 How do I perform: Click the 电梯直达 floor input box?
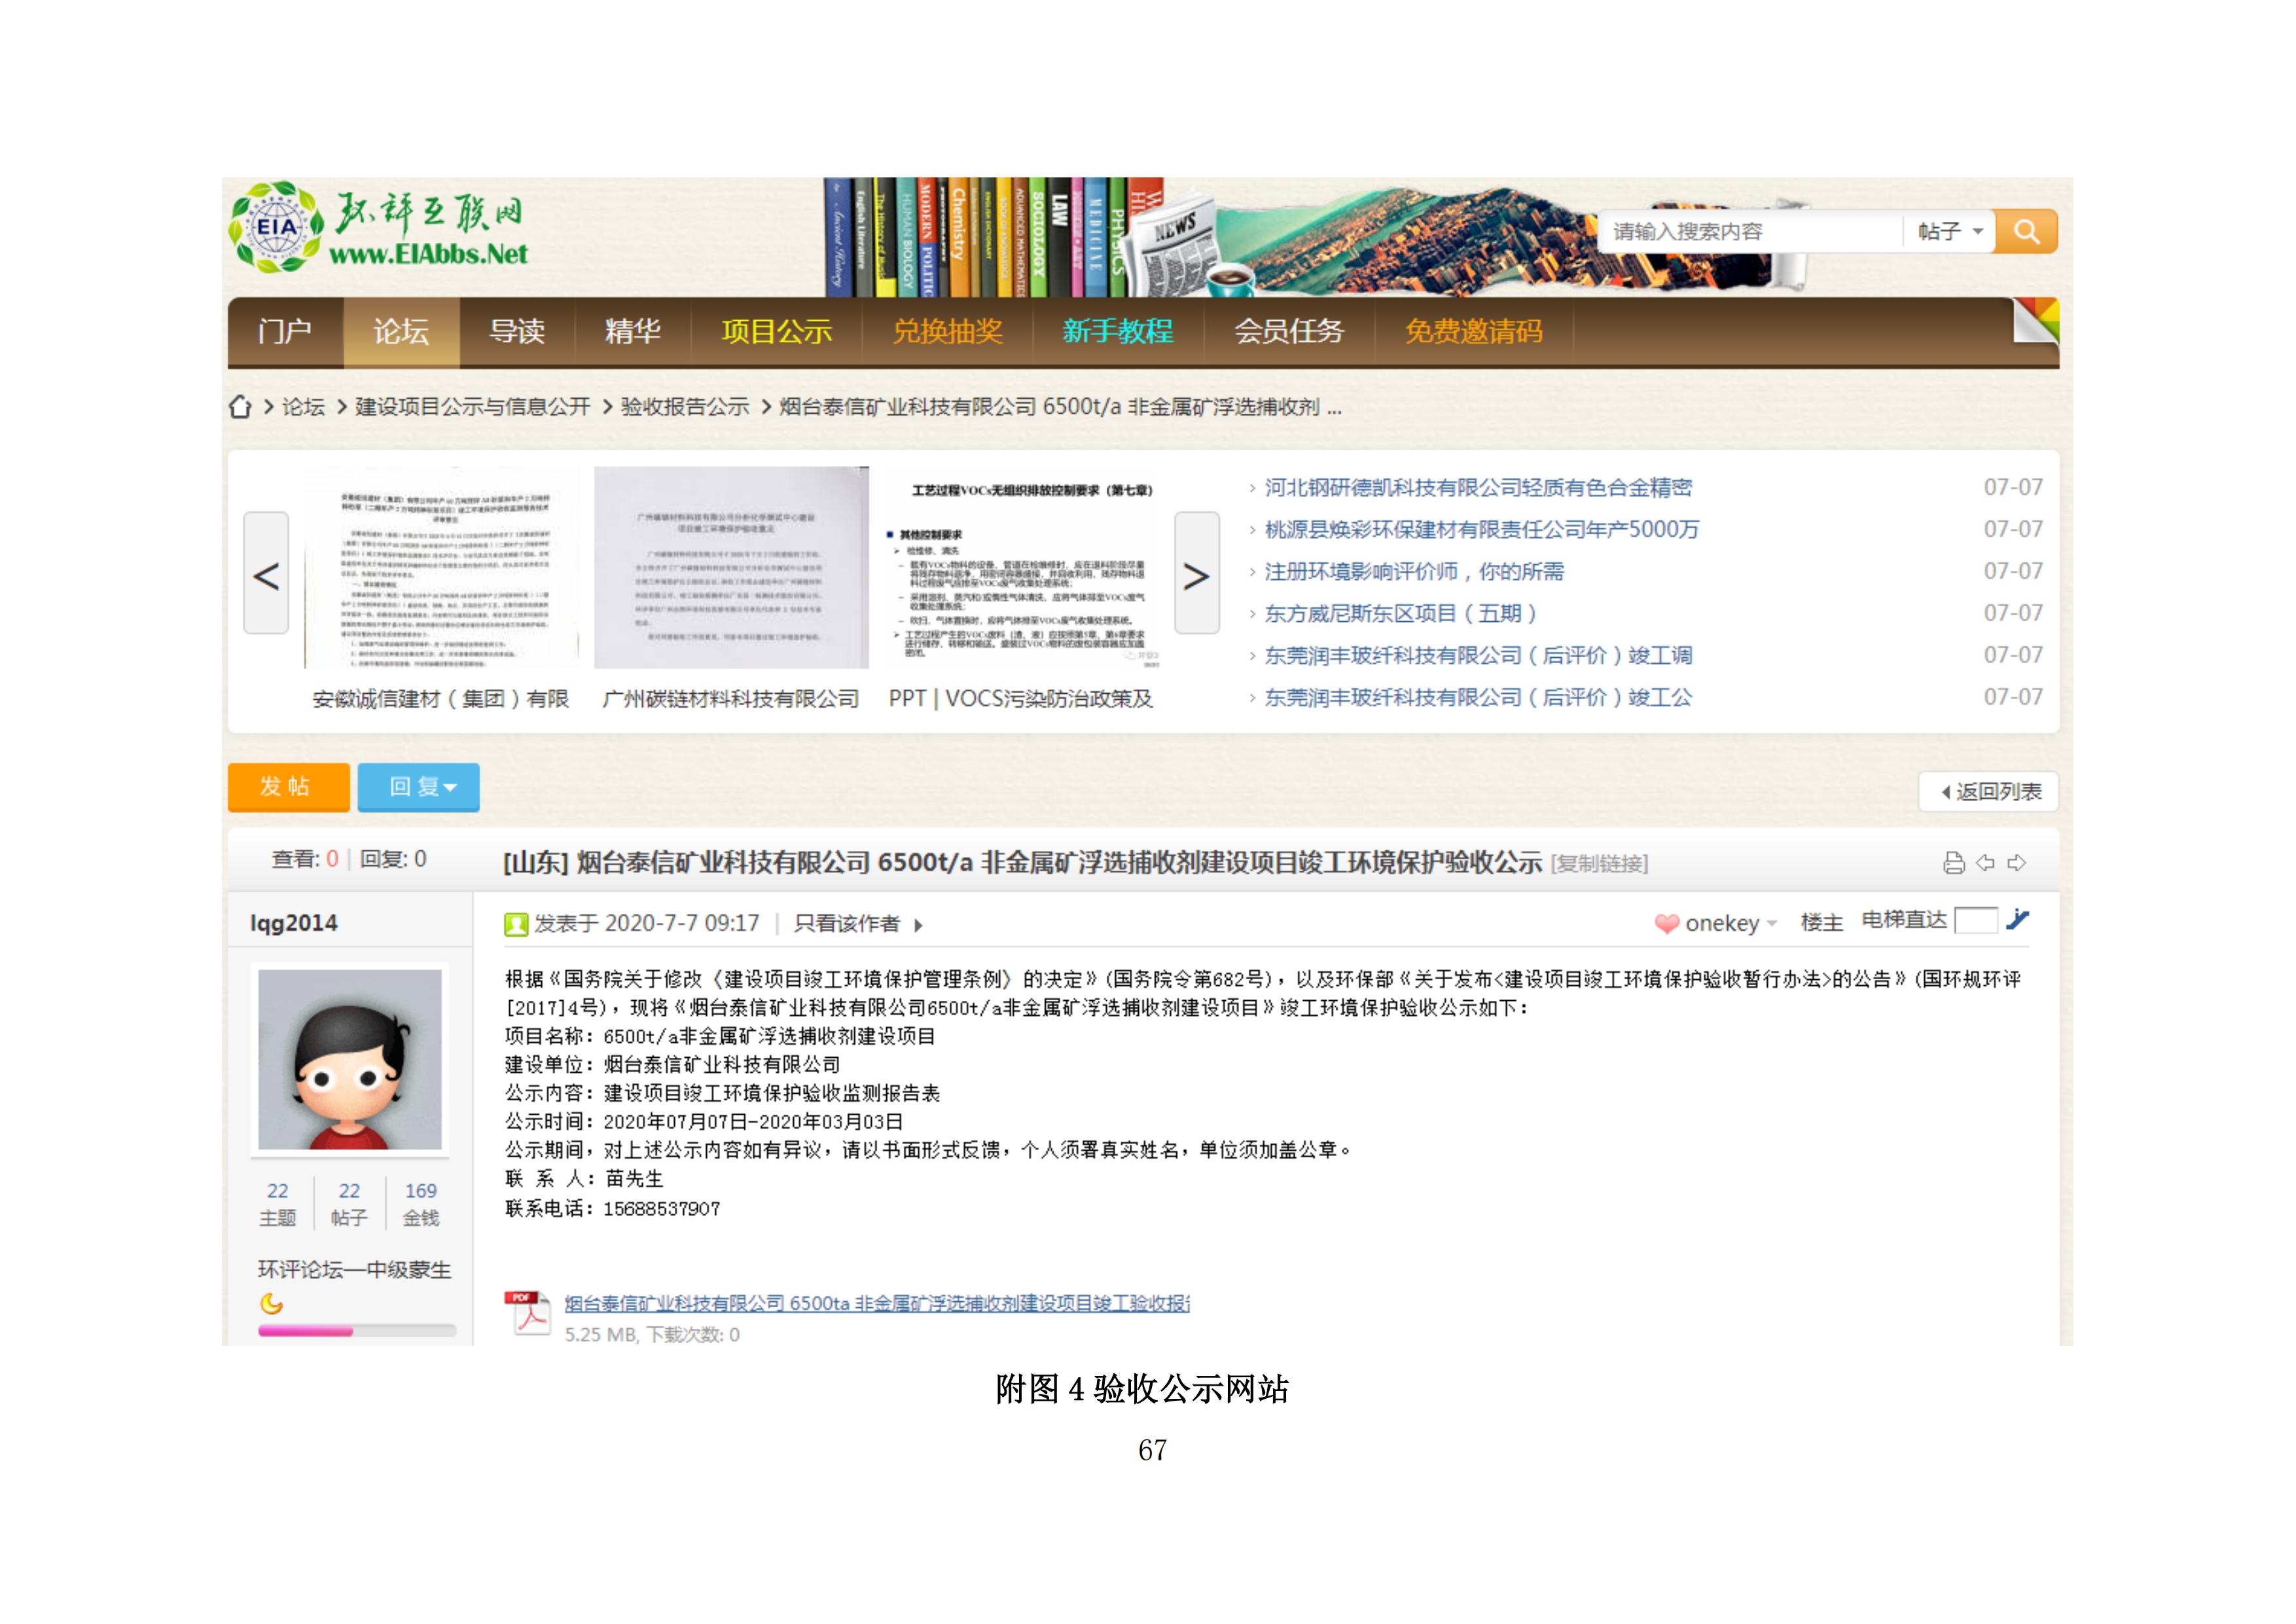[1975, 920]
